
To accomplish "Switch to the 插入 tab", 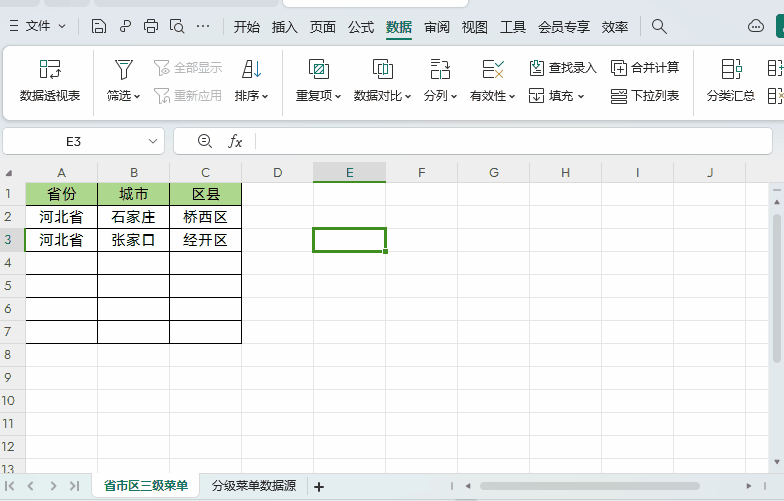I will 284,26.
